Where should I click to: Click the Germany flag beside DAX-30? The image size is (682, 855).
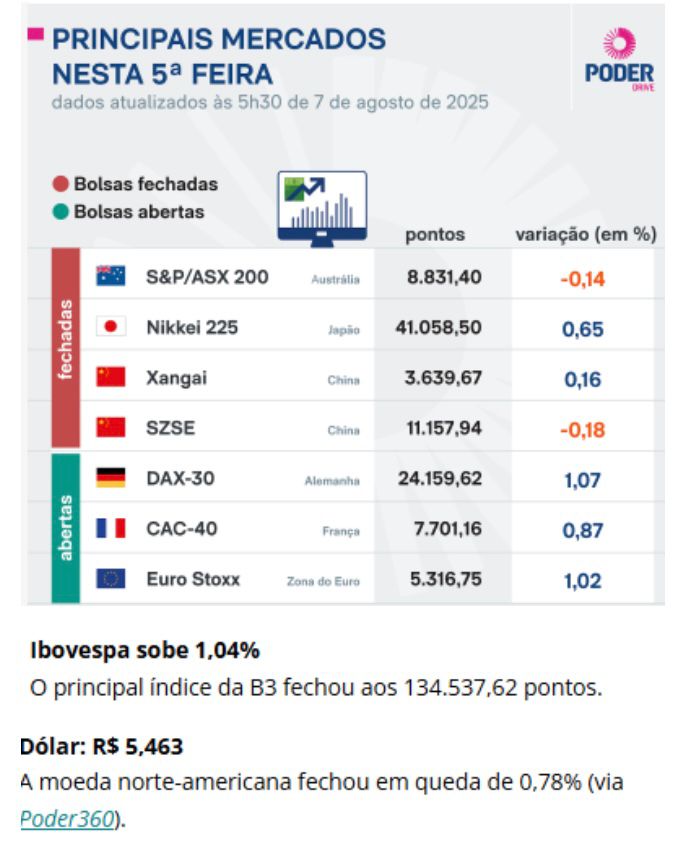[x=111, y=478]
